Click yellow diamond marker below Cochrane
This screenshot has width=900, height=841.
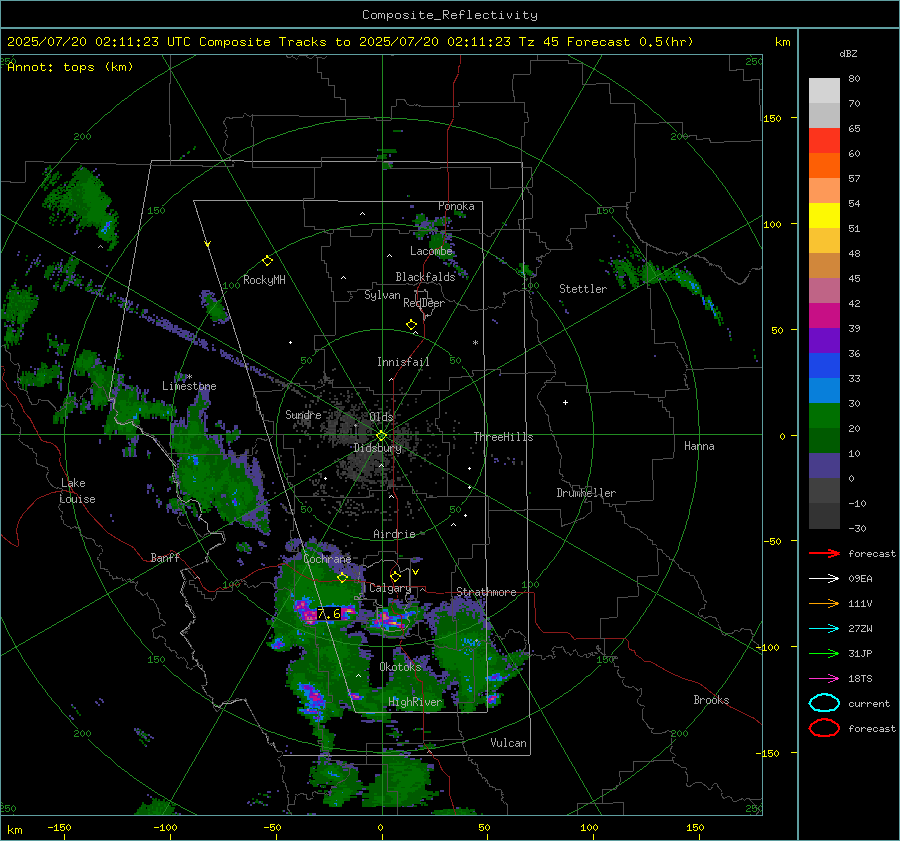342,578
